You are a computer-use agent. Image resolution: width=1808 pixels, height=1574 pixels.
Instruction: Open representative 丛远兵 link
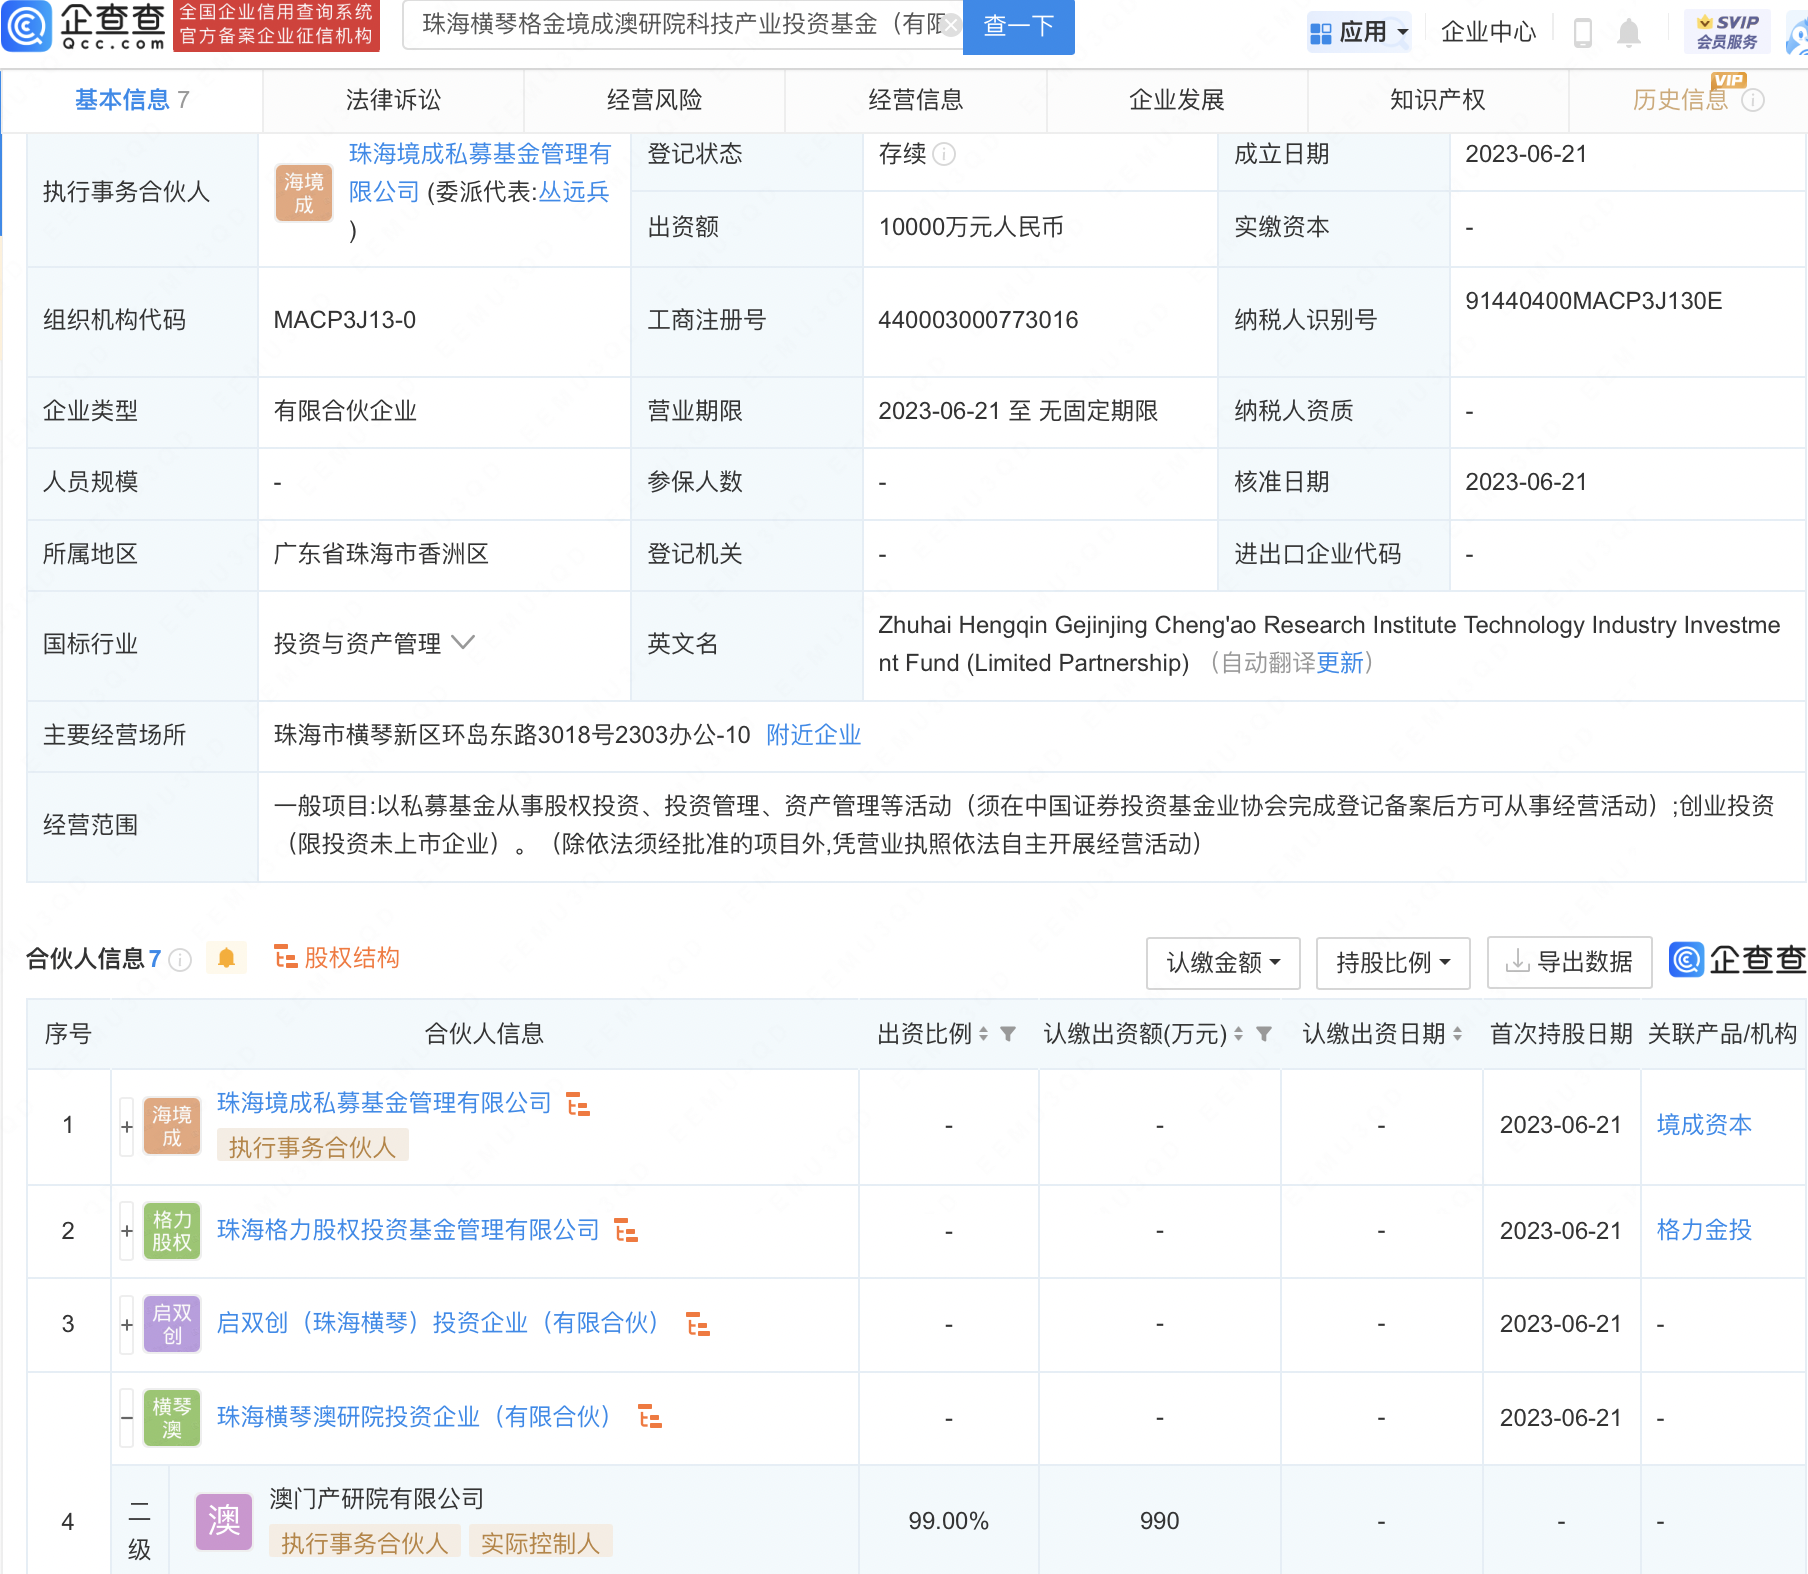coord(574,192)
